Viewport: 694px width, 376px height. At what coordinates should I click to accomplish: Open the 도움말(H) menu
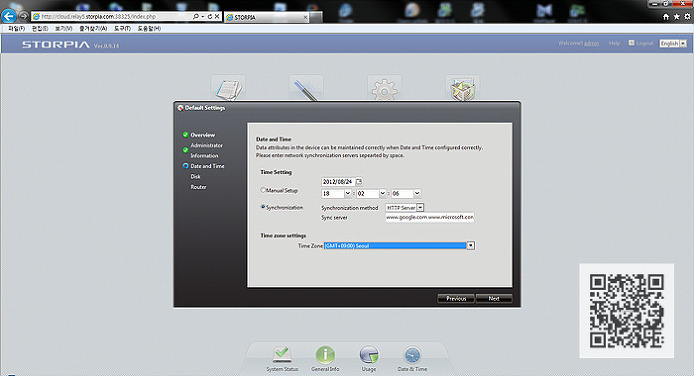[149, 28]
